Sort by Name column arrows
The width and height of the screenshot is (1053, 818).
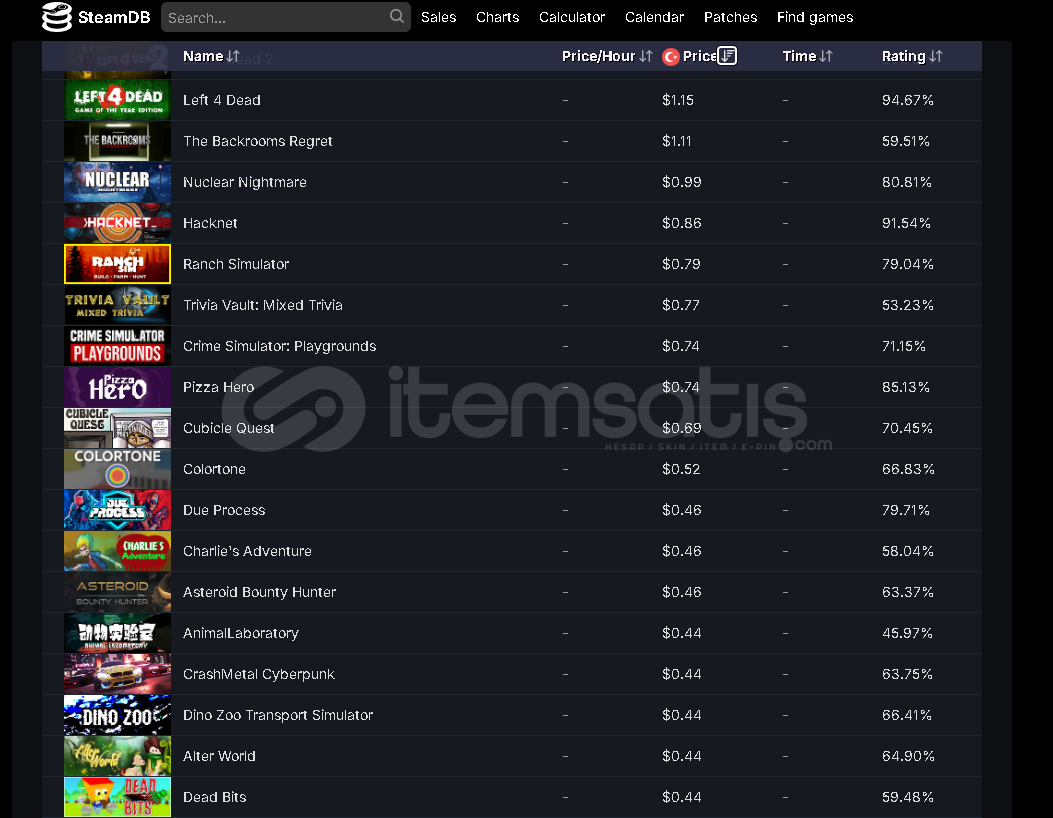233,56
